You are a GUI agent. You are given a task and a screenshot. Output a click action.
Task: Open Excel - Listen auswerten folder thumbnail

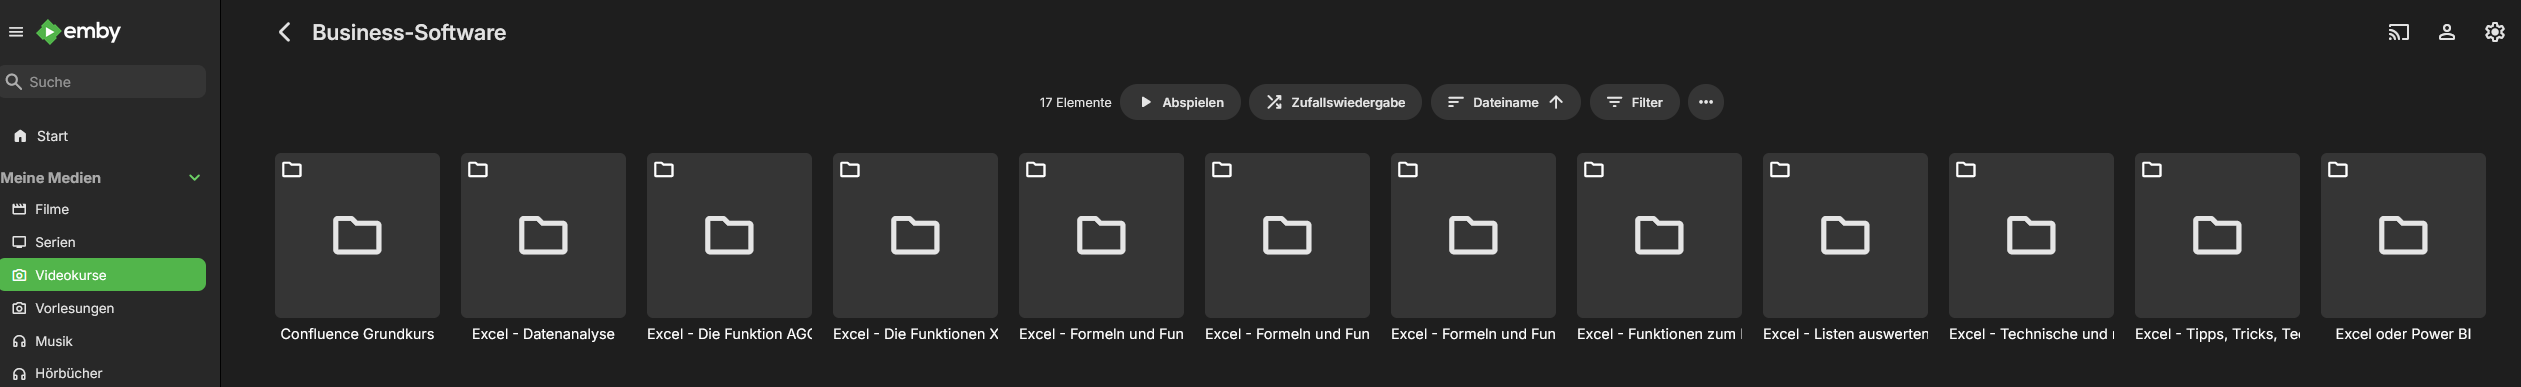pyautogui.click(x=1845, y=235)
